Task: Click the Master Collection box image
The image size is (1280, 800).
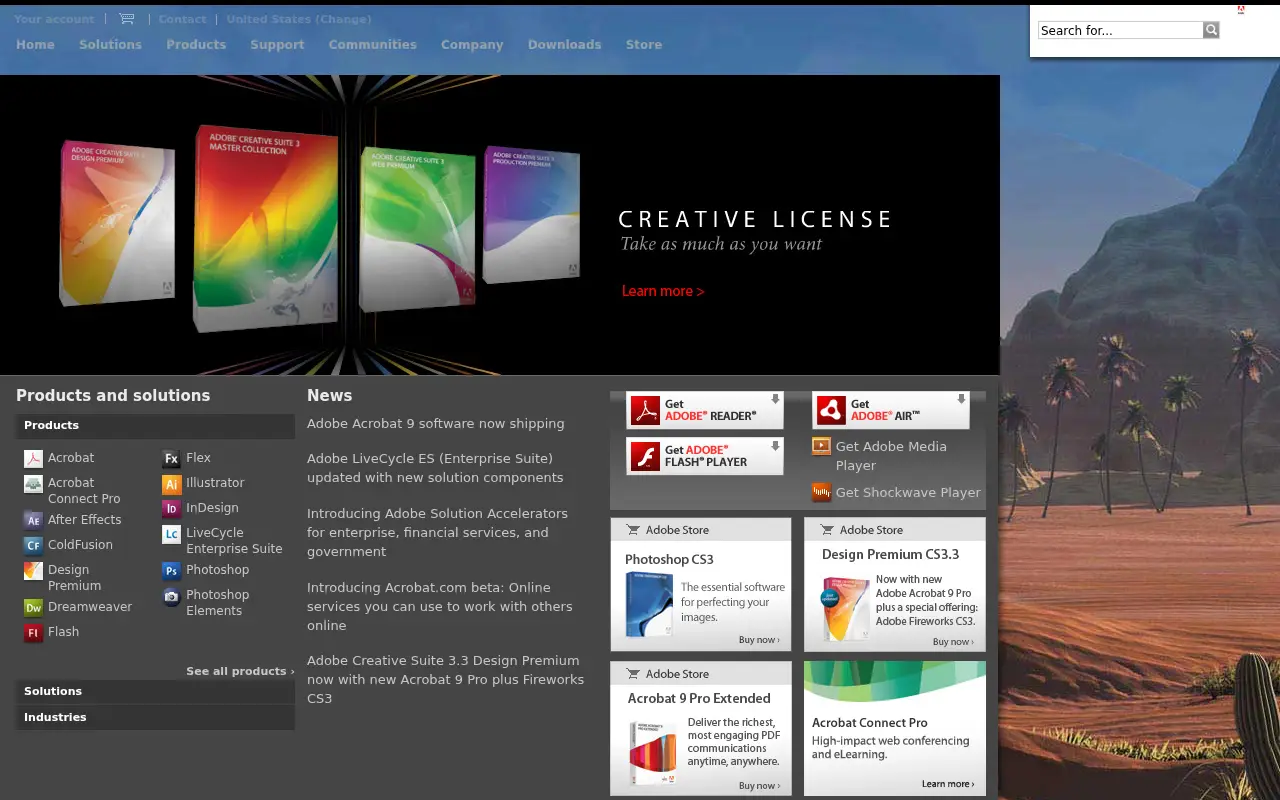Action: pos(265,228)
